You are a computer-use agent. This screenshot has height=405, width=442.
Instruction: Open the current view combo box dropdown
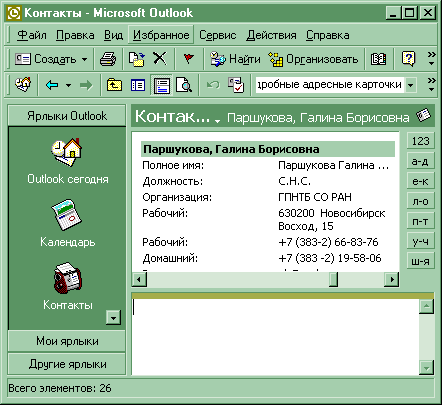(x=410, y=85)
